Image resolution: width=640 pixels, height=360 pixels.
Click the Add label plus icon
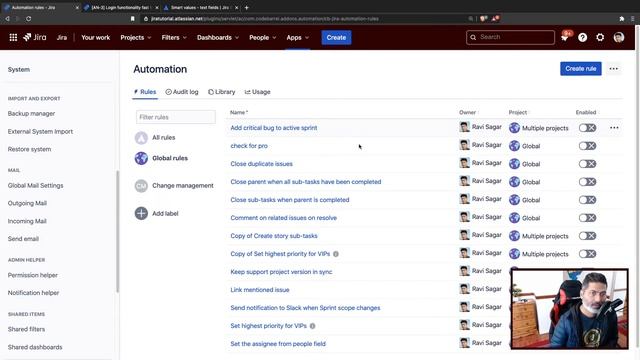click(x=141, y=213)
